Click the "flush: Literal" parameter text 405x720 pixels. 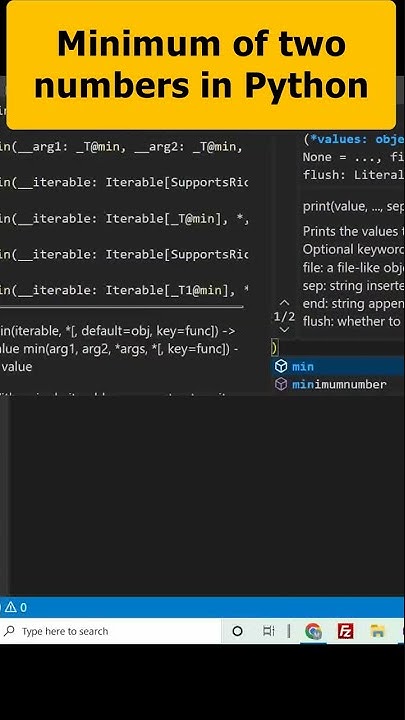(x=354, y=175)
